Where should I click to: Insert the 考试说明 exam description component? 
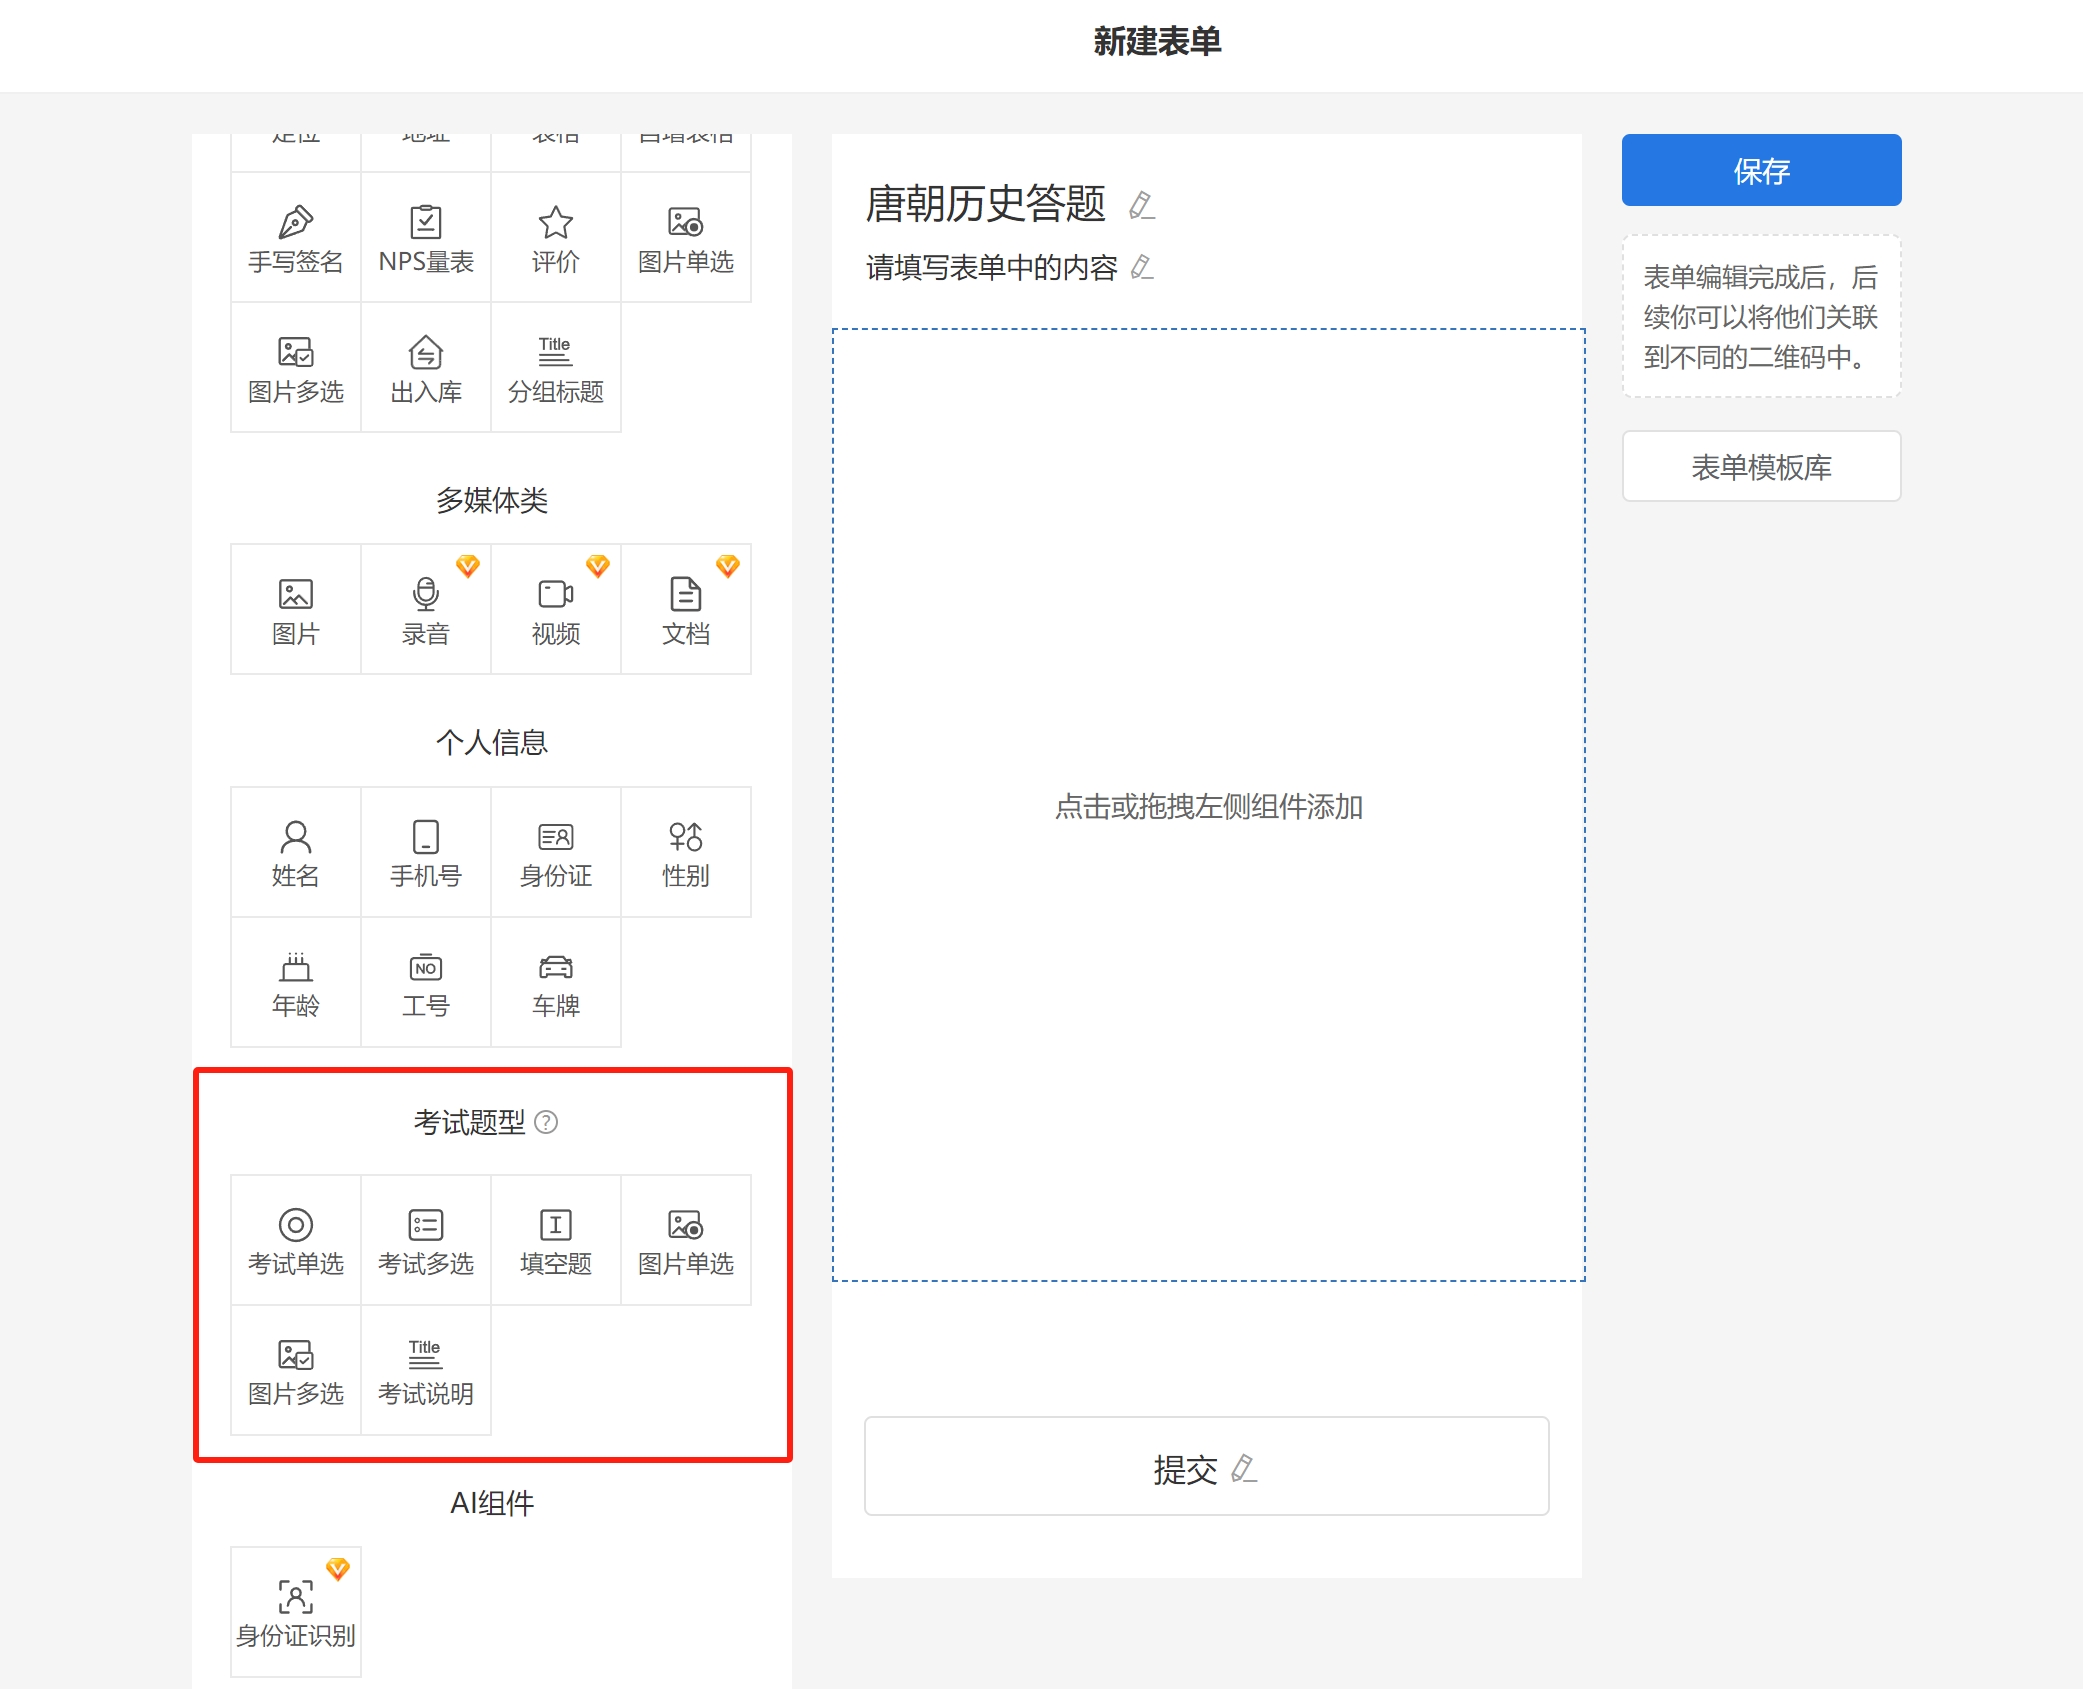click(x=425, y=1370)
